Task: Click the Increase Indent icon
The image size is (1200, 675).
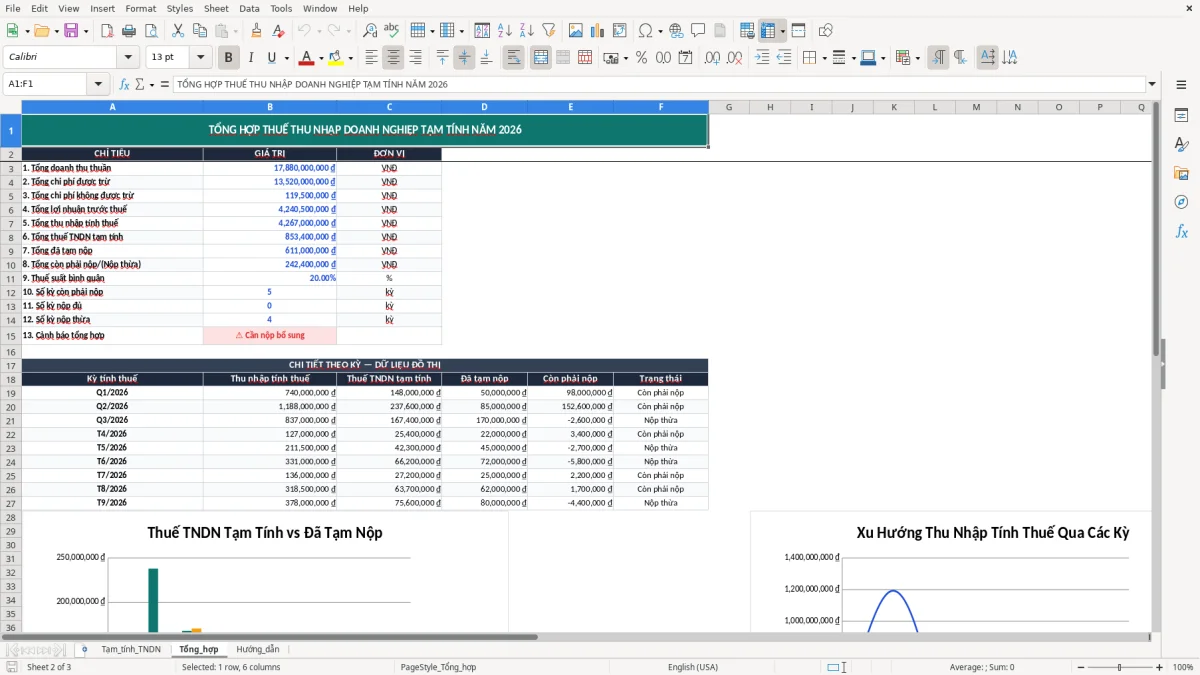Action: point(762,58)
